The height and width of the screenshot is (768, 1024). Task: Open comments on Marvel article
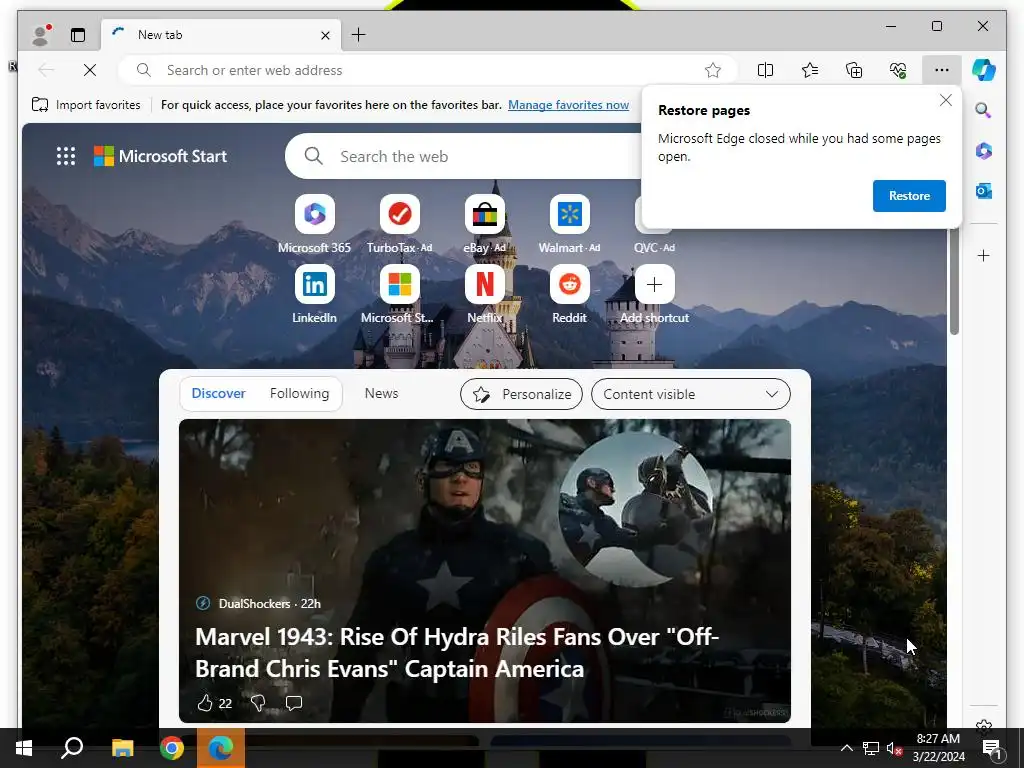click(x=294, y=703)
